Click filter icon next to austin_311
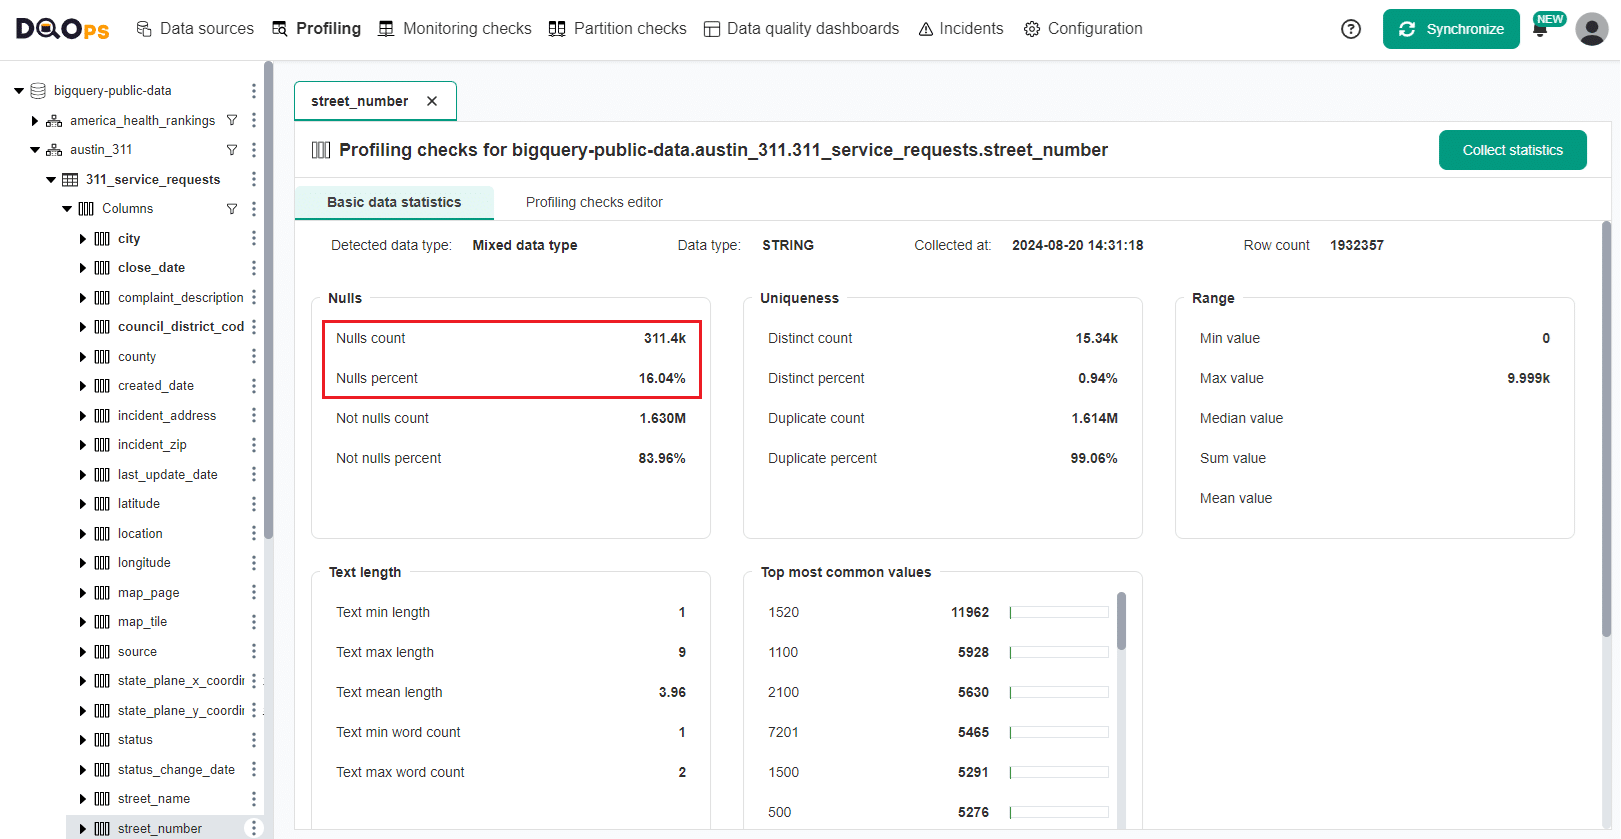1621x839 pixels. [x=232, y=150]
